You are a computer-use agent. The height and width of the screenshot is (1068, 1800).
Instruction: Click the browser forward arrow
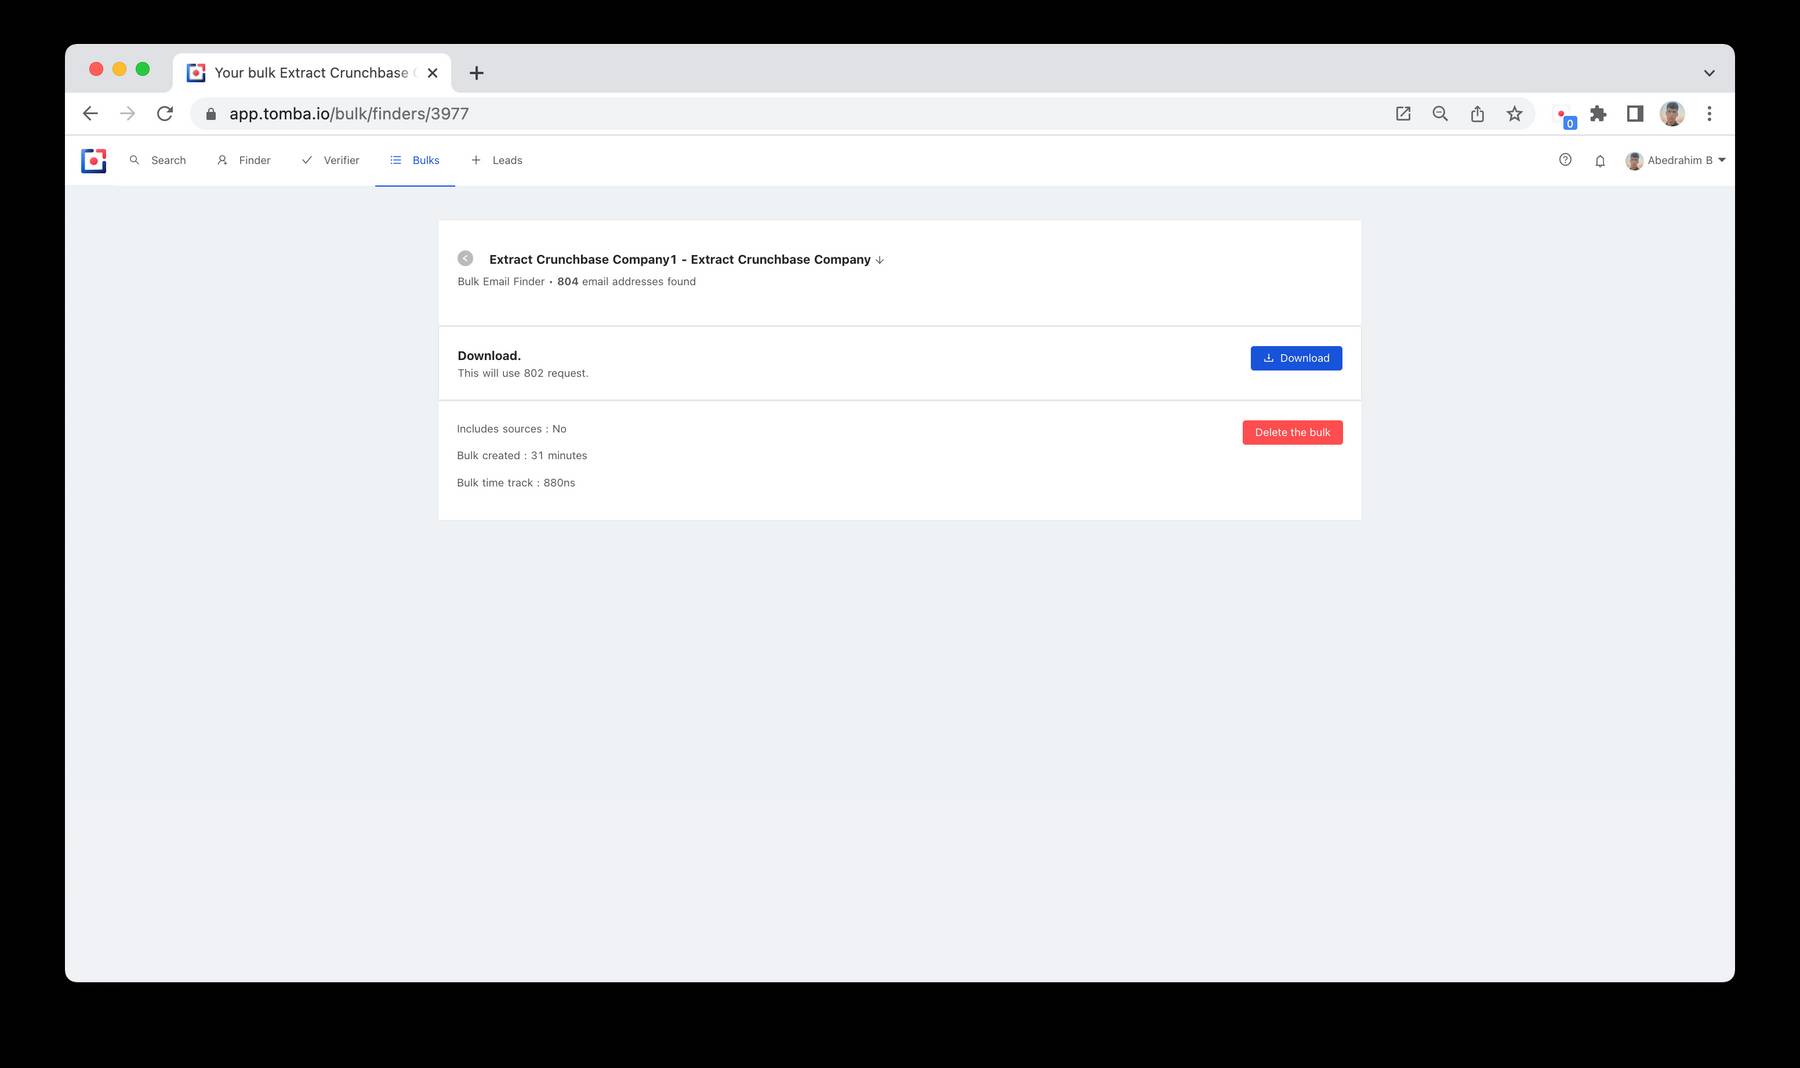pyautogui.click(x=127, y=114)
